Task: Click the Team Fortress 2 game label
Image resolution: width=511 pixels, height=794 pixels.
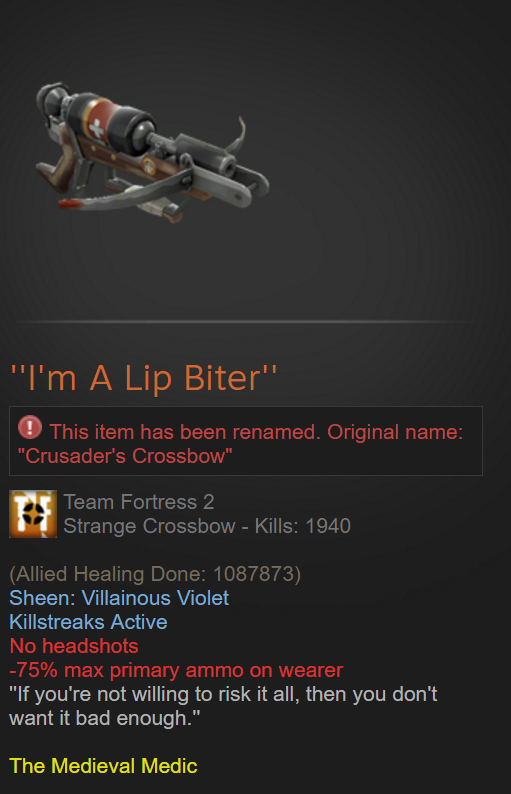Action: click(139, 502)
